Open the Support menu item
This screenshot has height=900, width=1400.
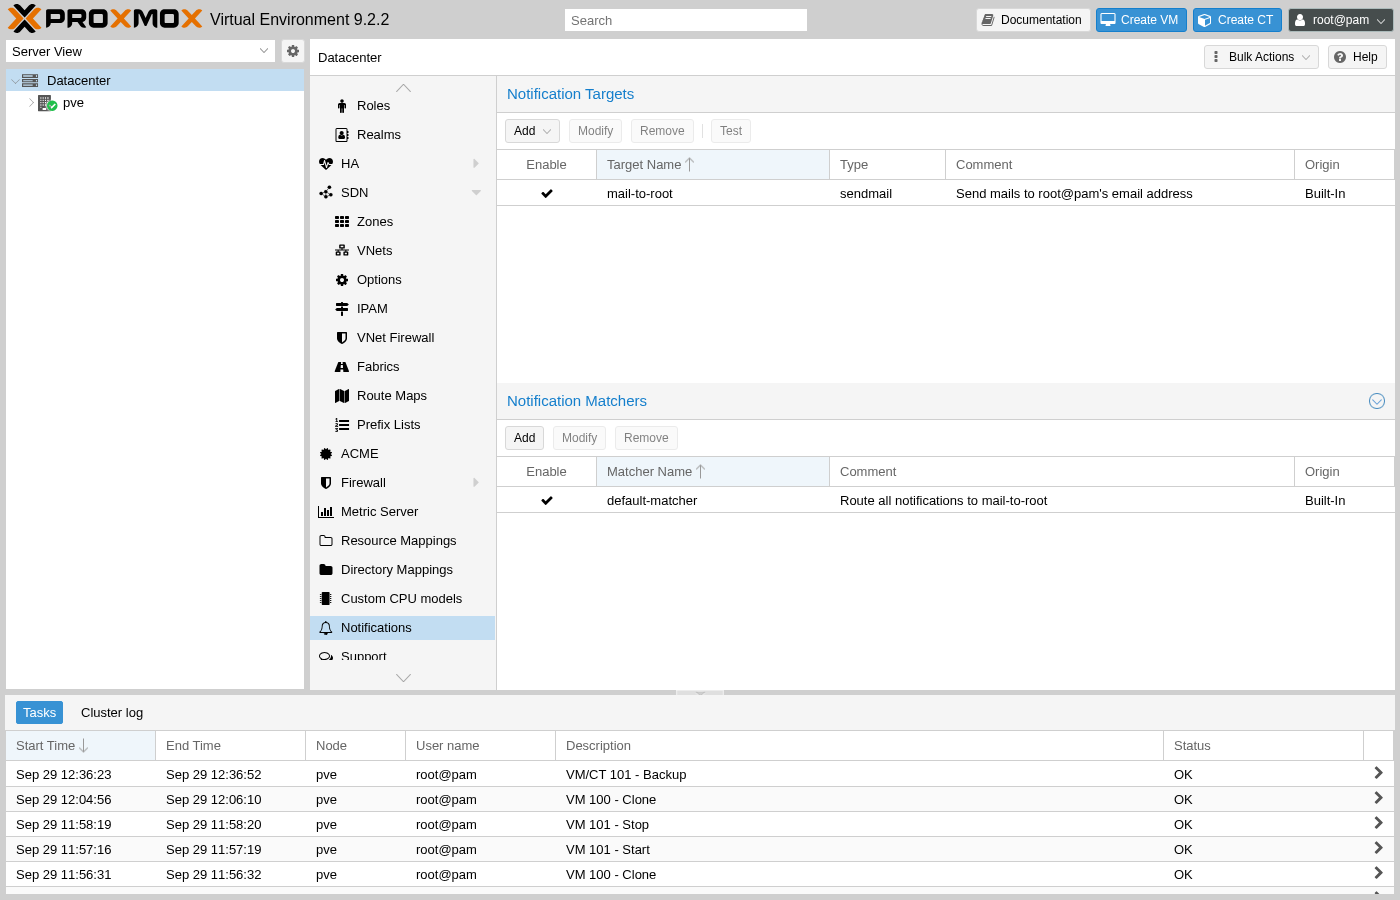(402, 656)
